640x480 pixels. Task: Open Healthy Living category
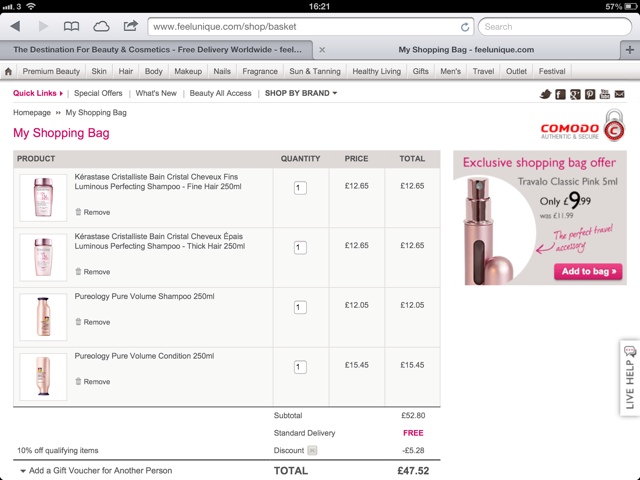(x=376, y=71)
